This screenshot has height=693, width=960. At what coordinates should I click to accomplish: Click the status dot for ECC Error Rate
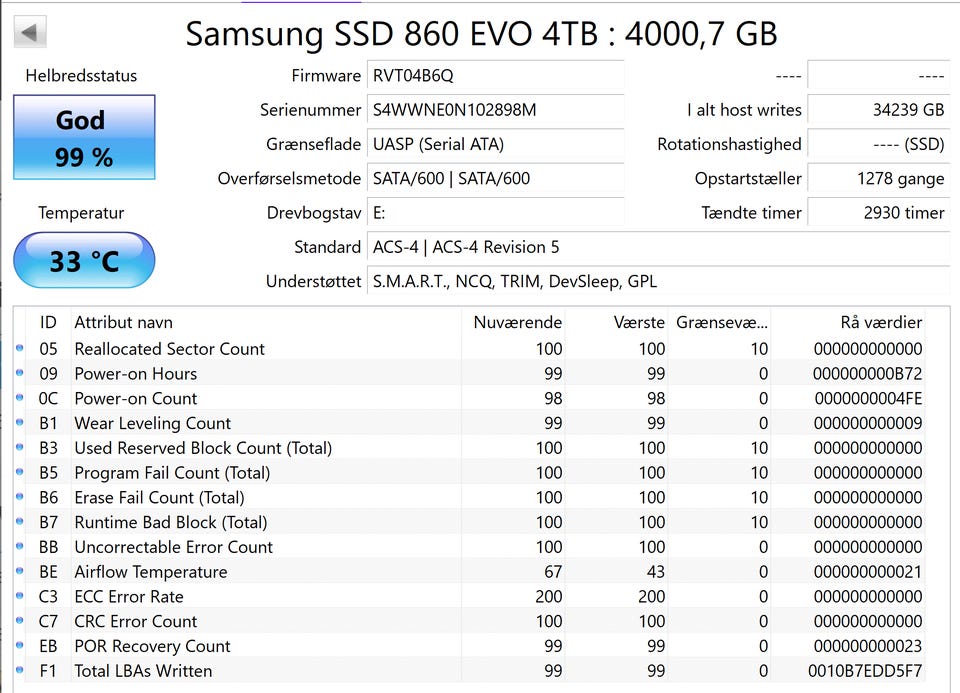click(20, 596)
